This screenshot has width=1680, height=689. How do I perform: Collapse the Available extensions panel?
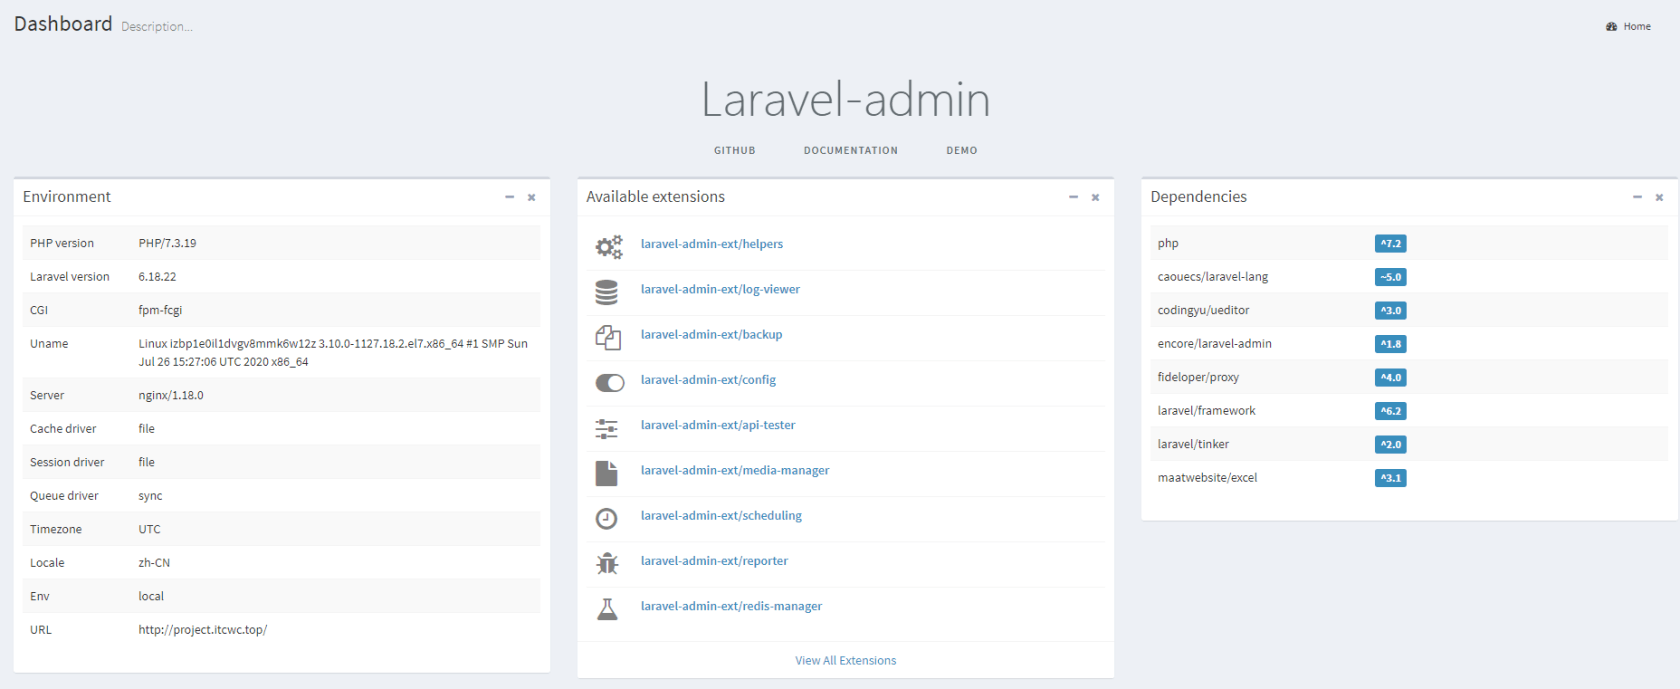pyautogui.click(x=1073, y=197)
